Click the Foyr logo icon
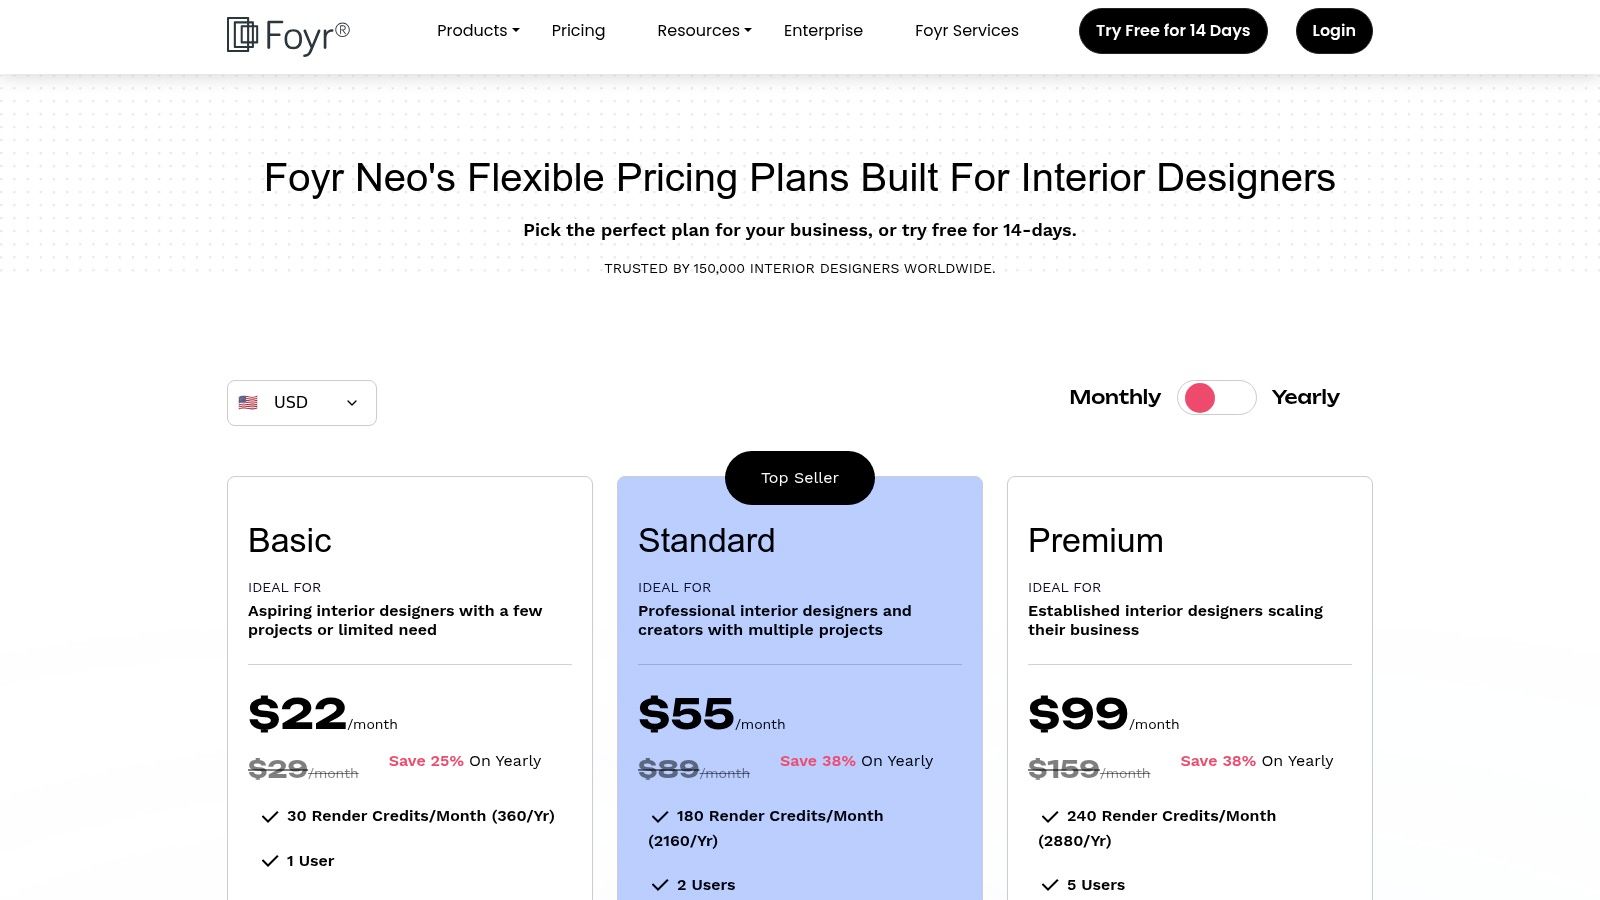1600x900 pixels. (x=242, y=34)
